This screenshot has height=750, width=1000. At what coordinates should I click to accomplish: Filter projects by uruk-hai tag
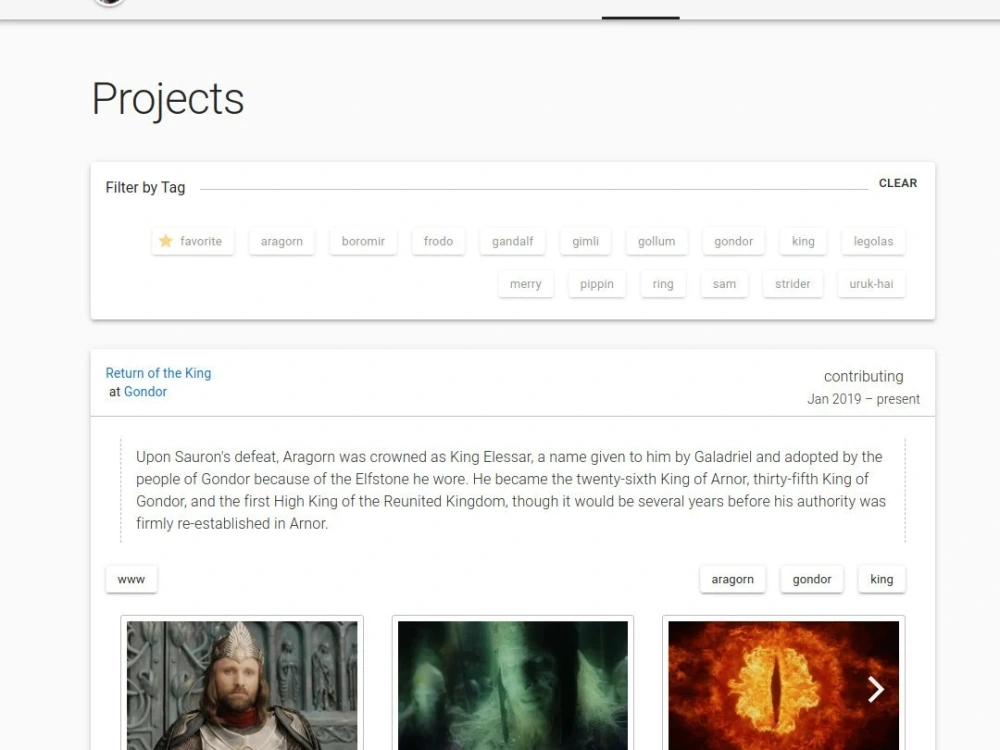pos(871,284)
